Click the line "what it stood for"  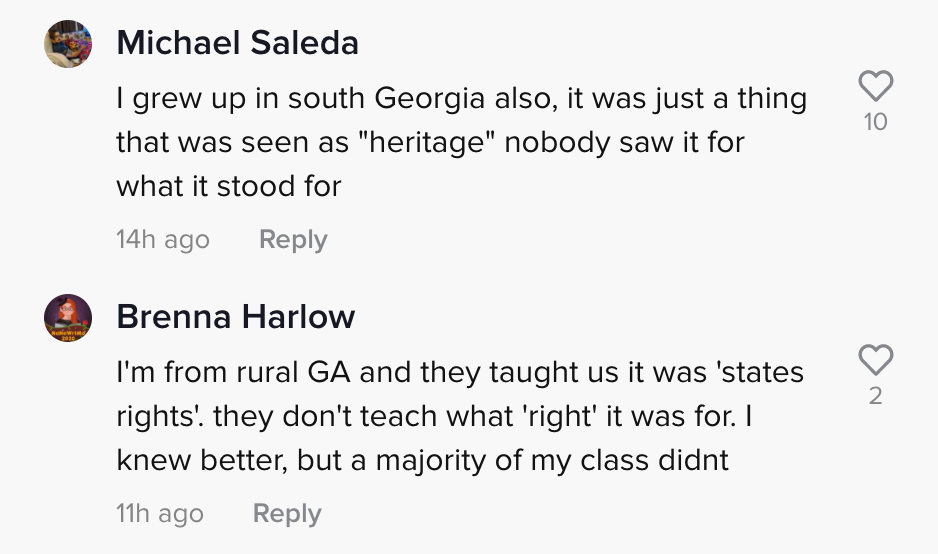[229, 186]
